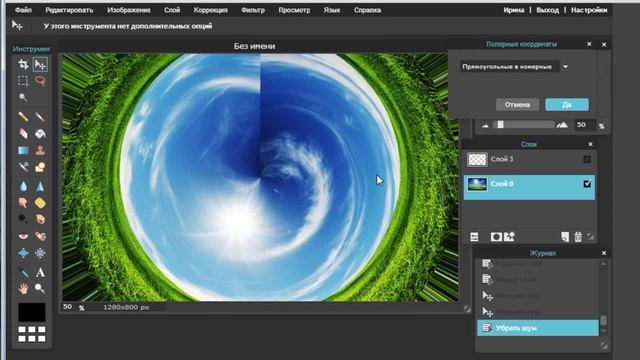Open the Настройки link
Image resolution: width=640 pixels, height=360 pixels.
pos(589,10)
